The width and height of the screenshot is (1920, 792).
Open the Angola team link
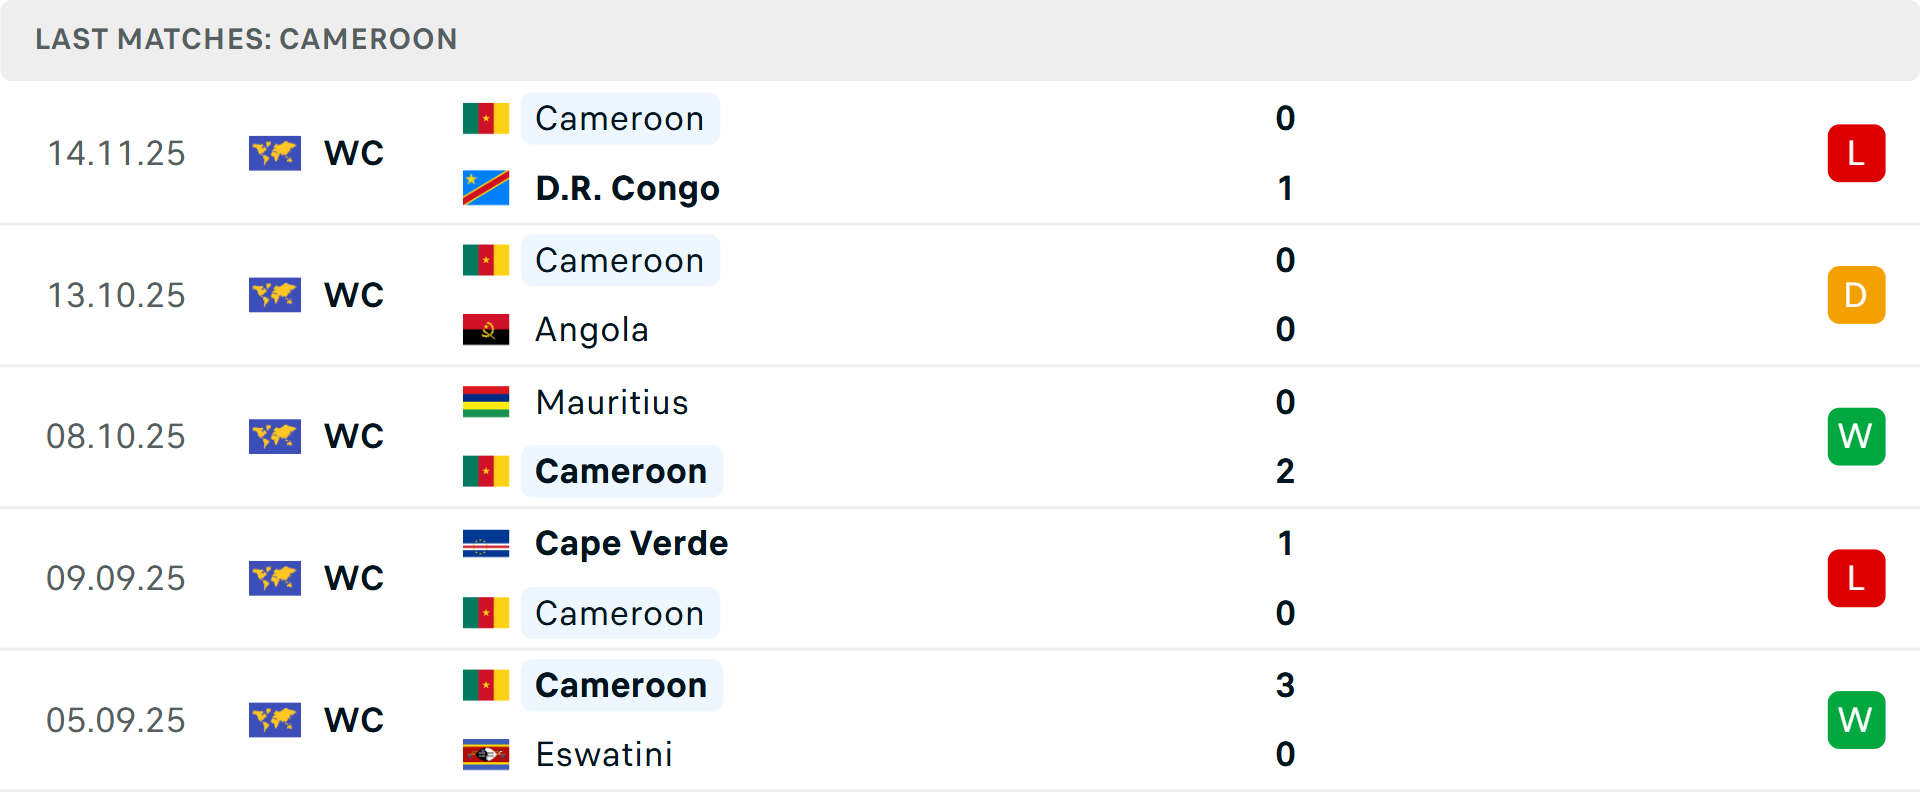pos(592,330)
